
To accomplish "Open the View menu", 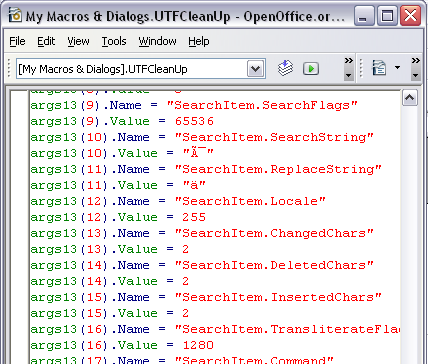I will pos(78,41).
